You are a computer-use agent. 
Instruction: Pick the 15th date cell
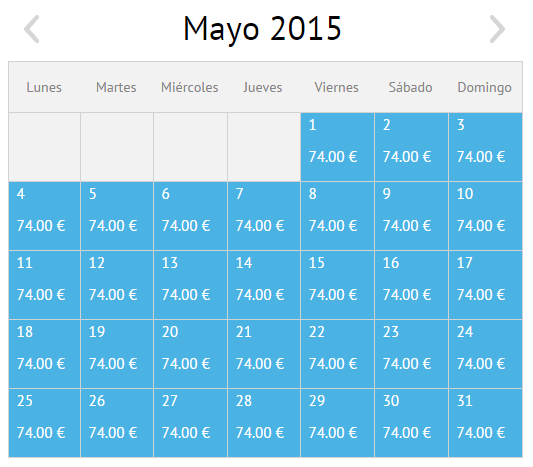[338, 285]
